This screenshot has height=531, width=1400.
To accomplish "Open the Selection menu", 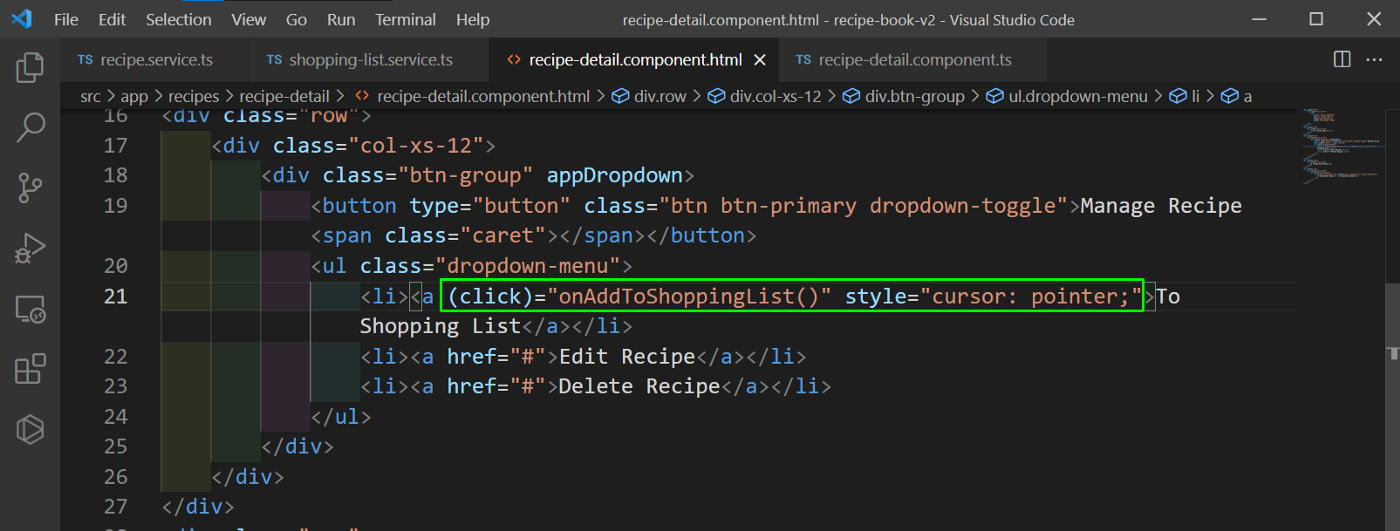I will [178, 19].
